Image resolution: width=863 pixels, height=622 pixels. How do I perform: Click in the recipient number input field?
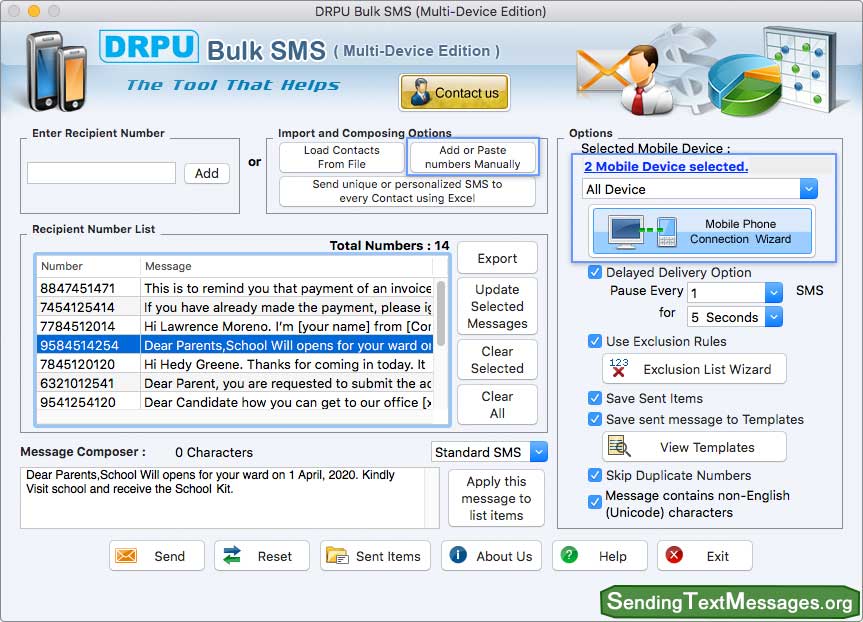[x=101, y=173]
